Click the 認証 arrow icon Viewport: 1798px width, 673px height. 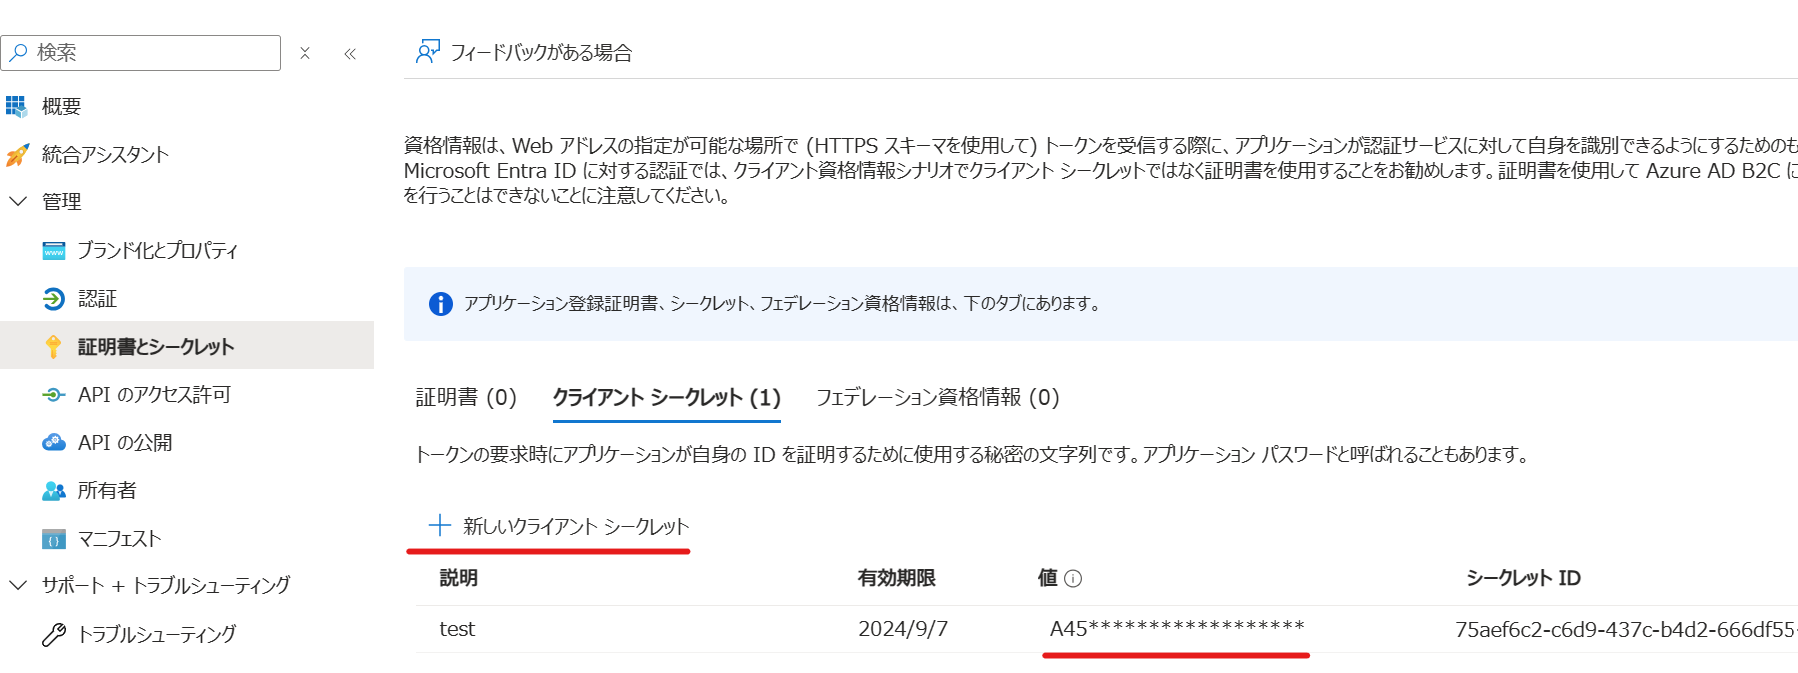54,299
